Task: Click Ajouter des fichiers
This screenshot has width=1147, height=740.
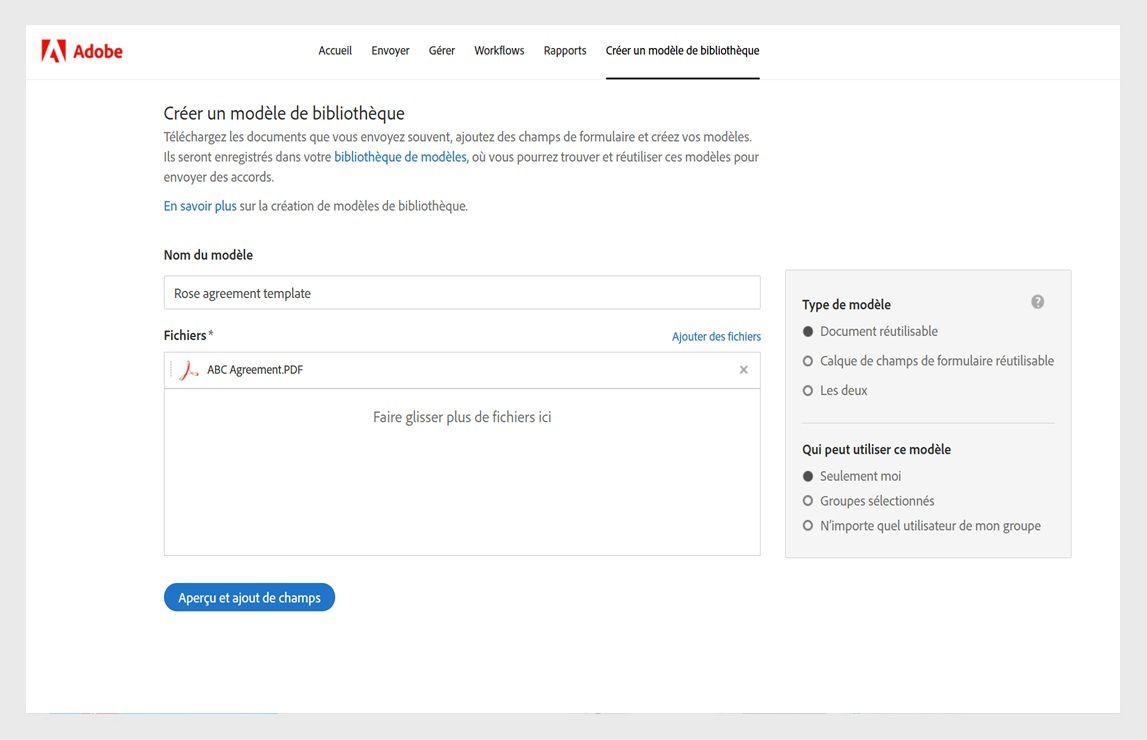Action: (716, 336)
